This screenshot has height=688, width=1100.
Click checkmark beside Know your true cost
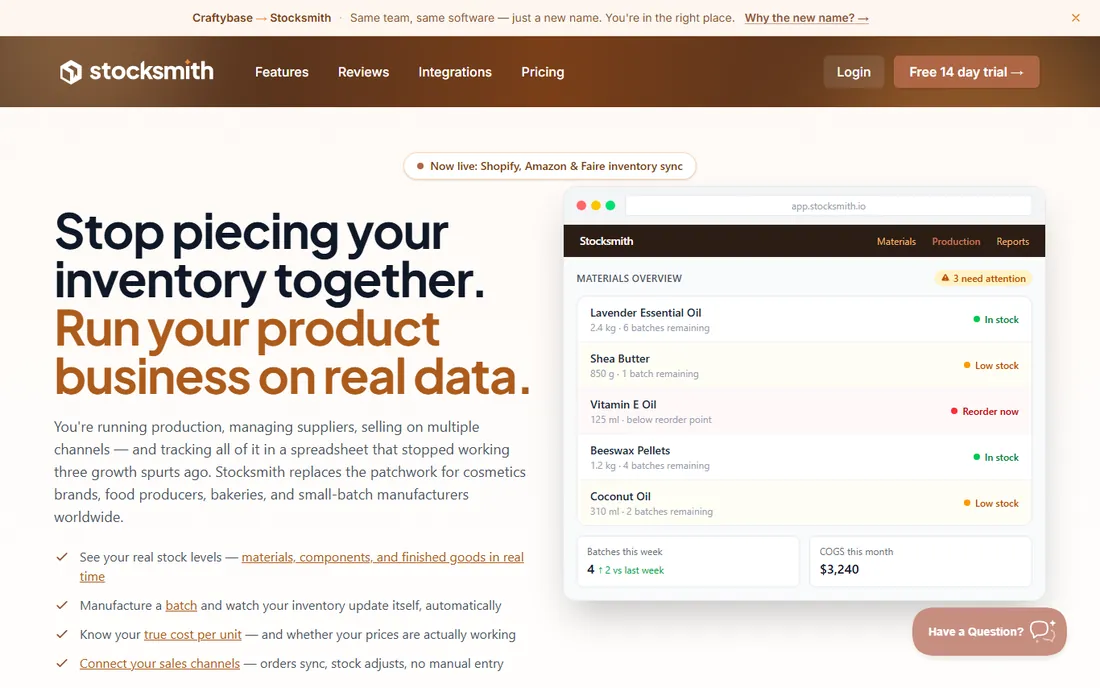(x=62, y=634)
